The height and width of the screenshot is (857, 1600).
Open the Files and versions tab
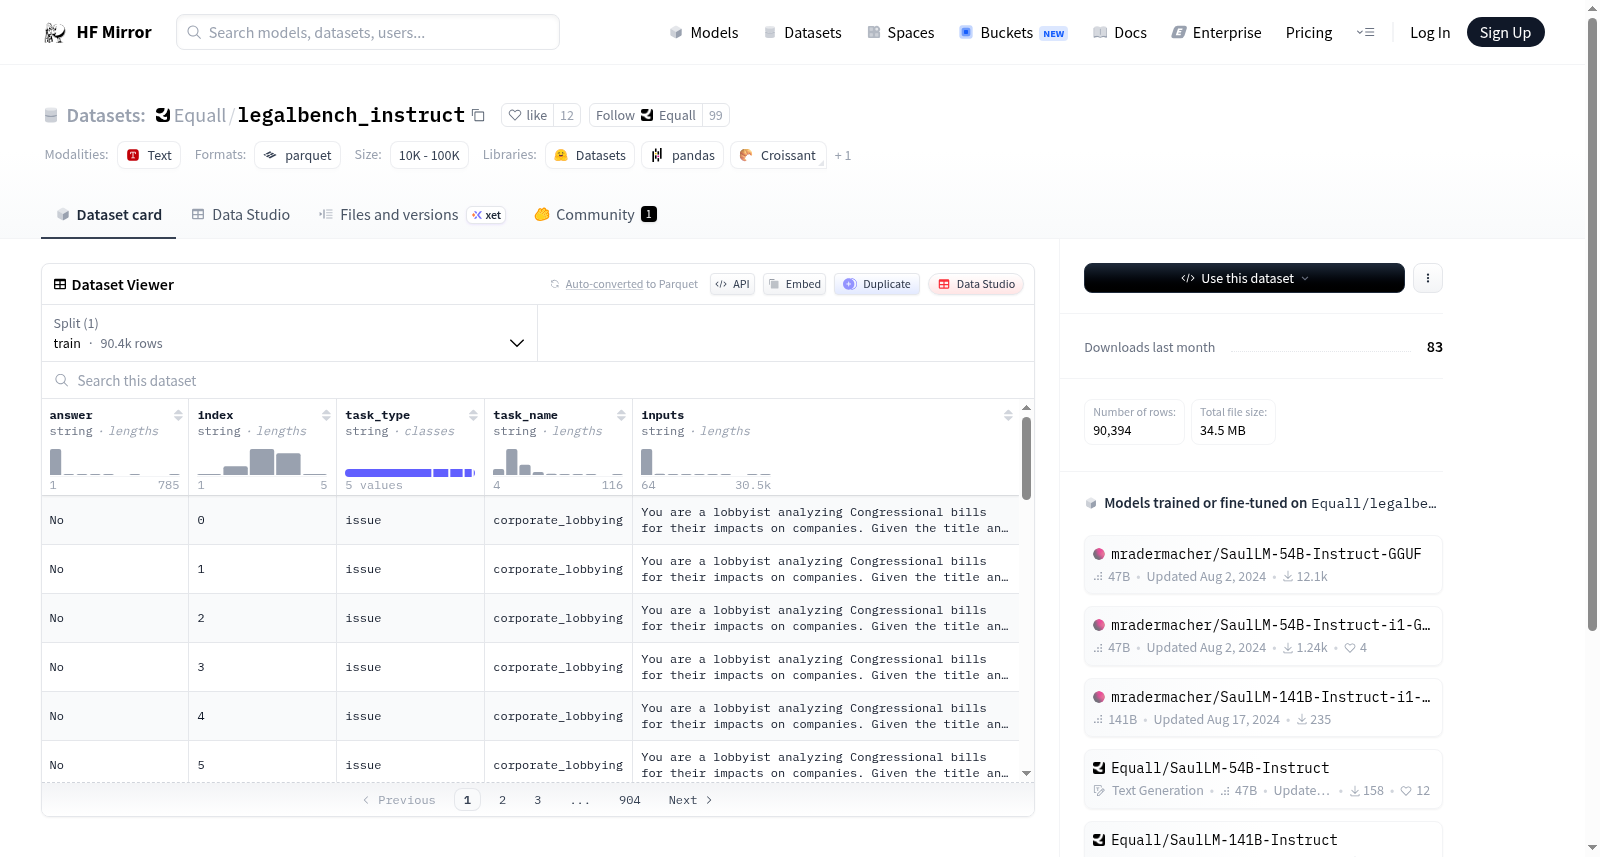pyautogui.click(x=412, y=214)
